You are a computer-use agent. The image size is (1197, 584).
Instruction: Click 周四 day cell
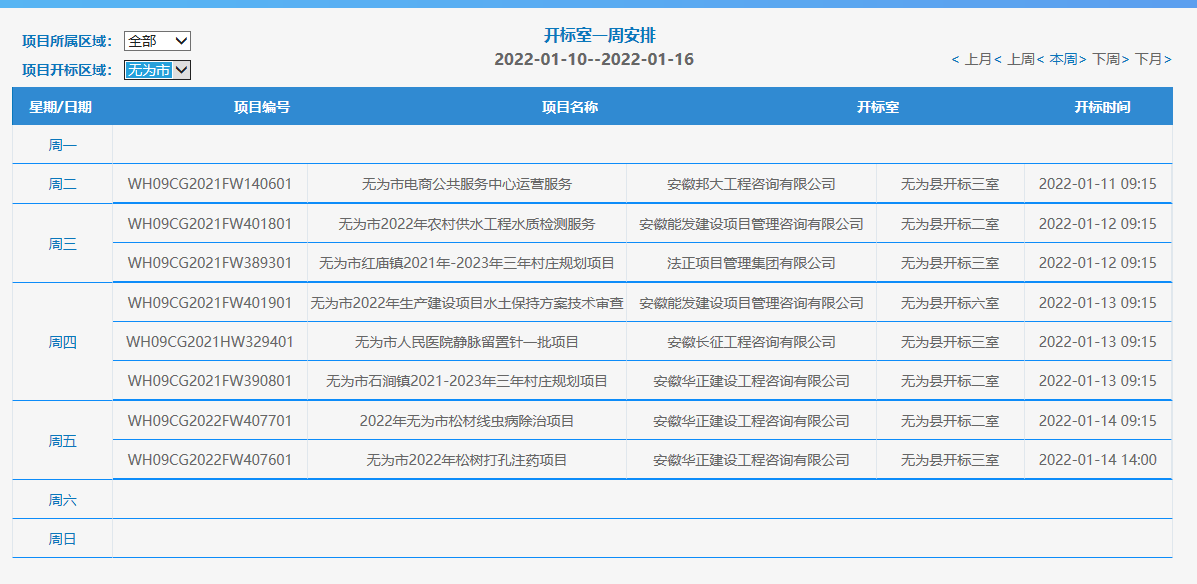[62, 342]
